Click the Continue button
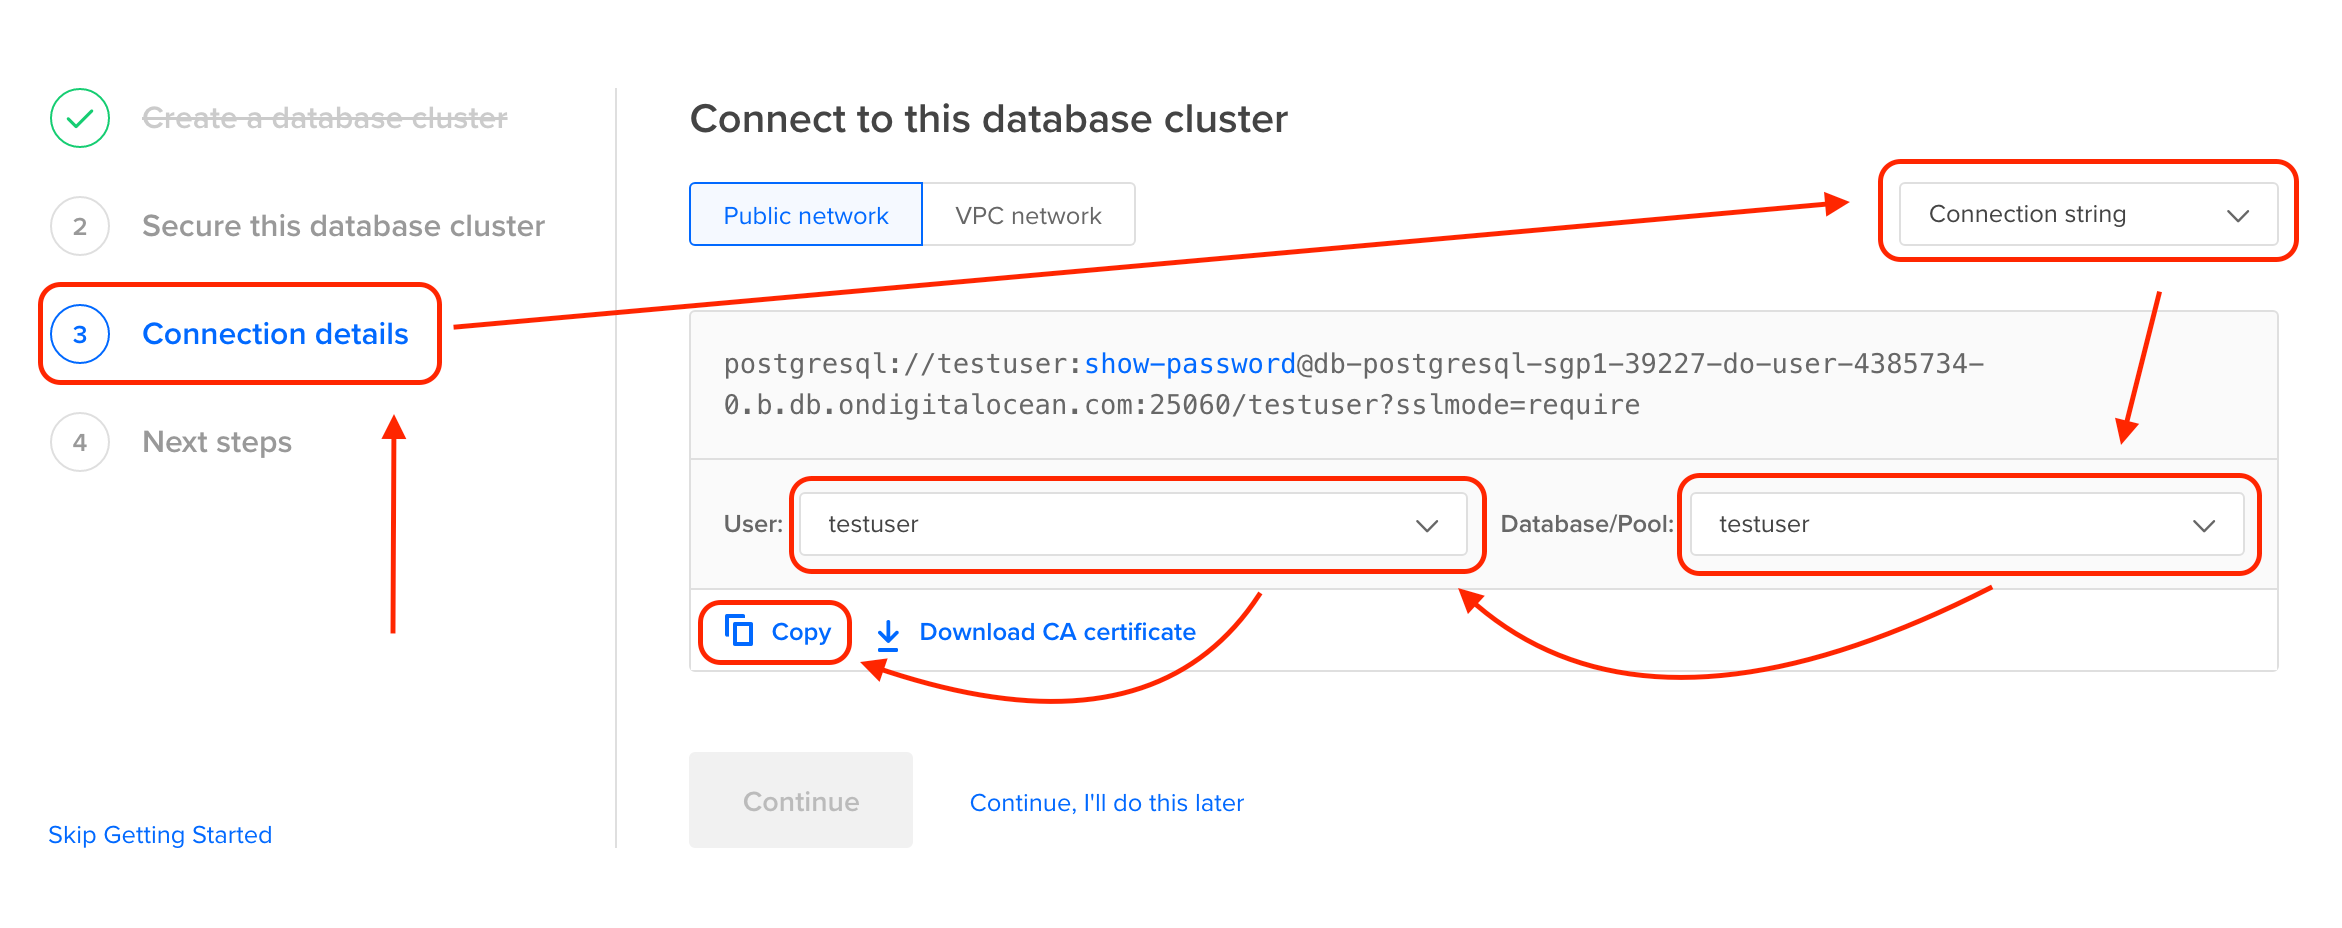Viewport: 2342px width, 928px height. click(x=800, y=800)
